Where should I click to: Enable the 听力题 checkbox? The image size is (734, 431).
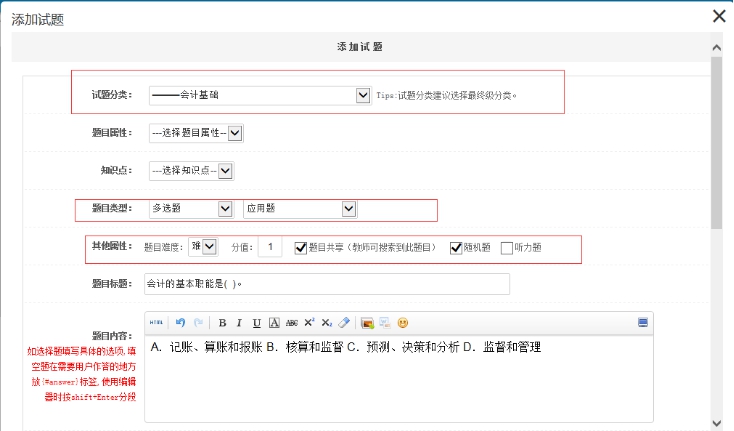[x=506, y=248]
